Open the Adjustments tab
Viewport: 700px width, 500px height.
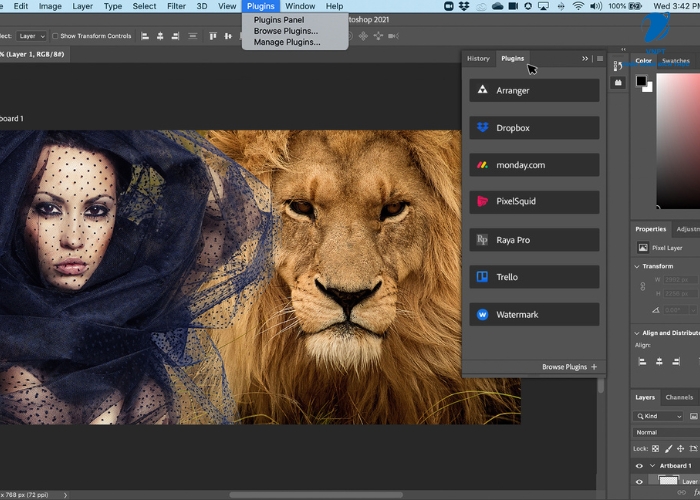click(x=688, y=229)
